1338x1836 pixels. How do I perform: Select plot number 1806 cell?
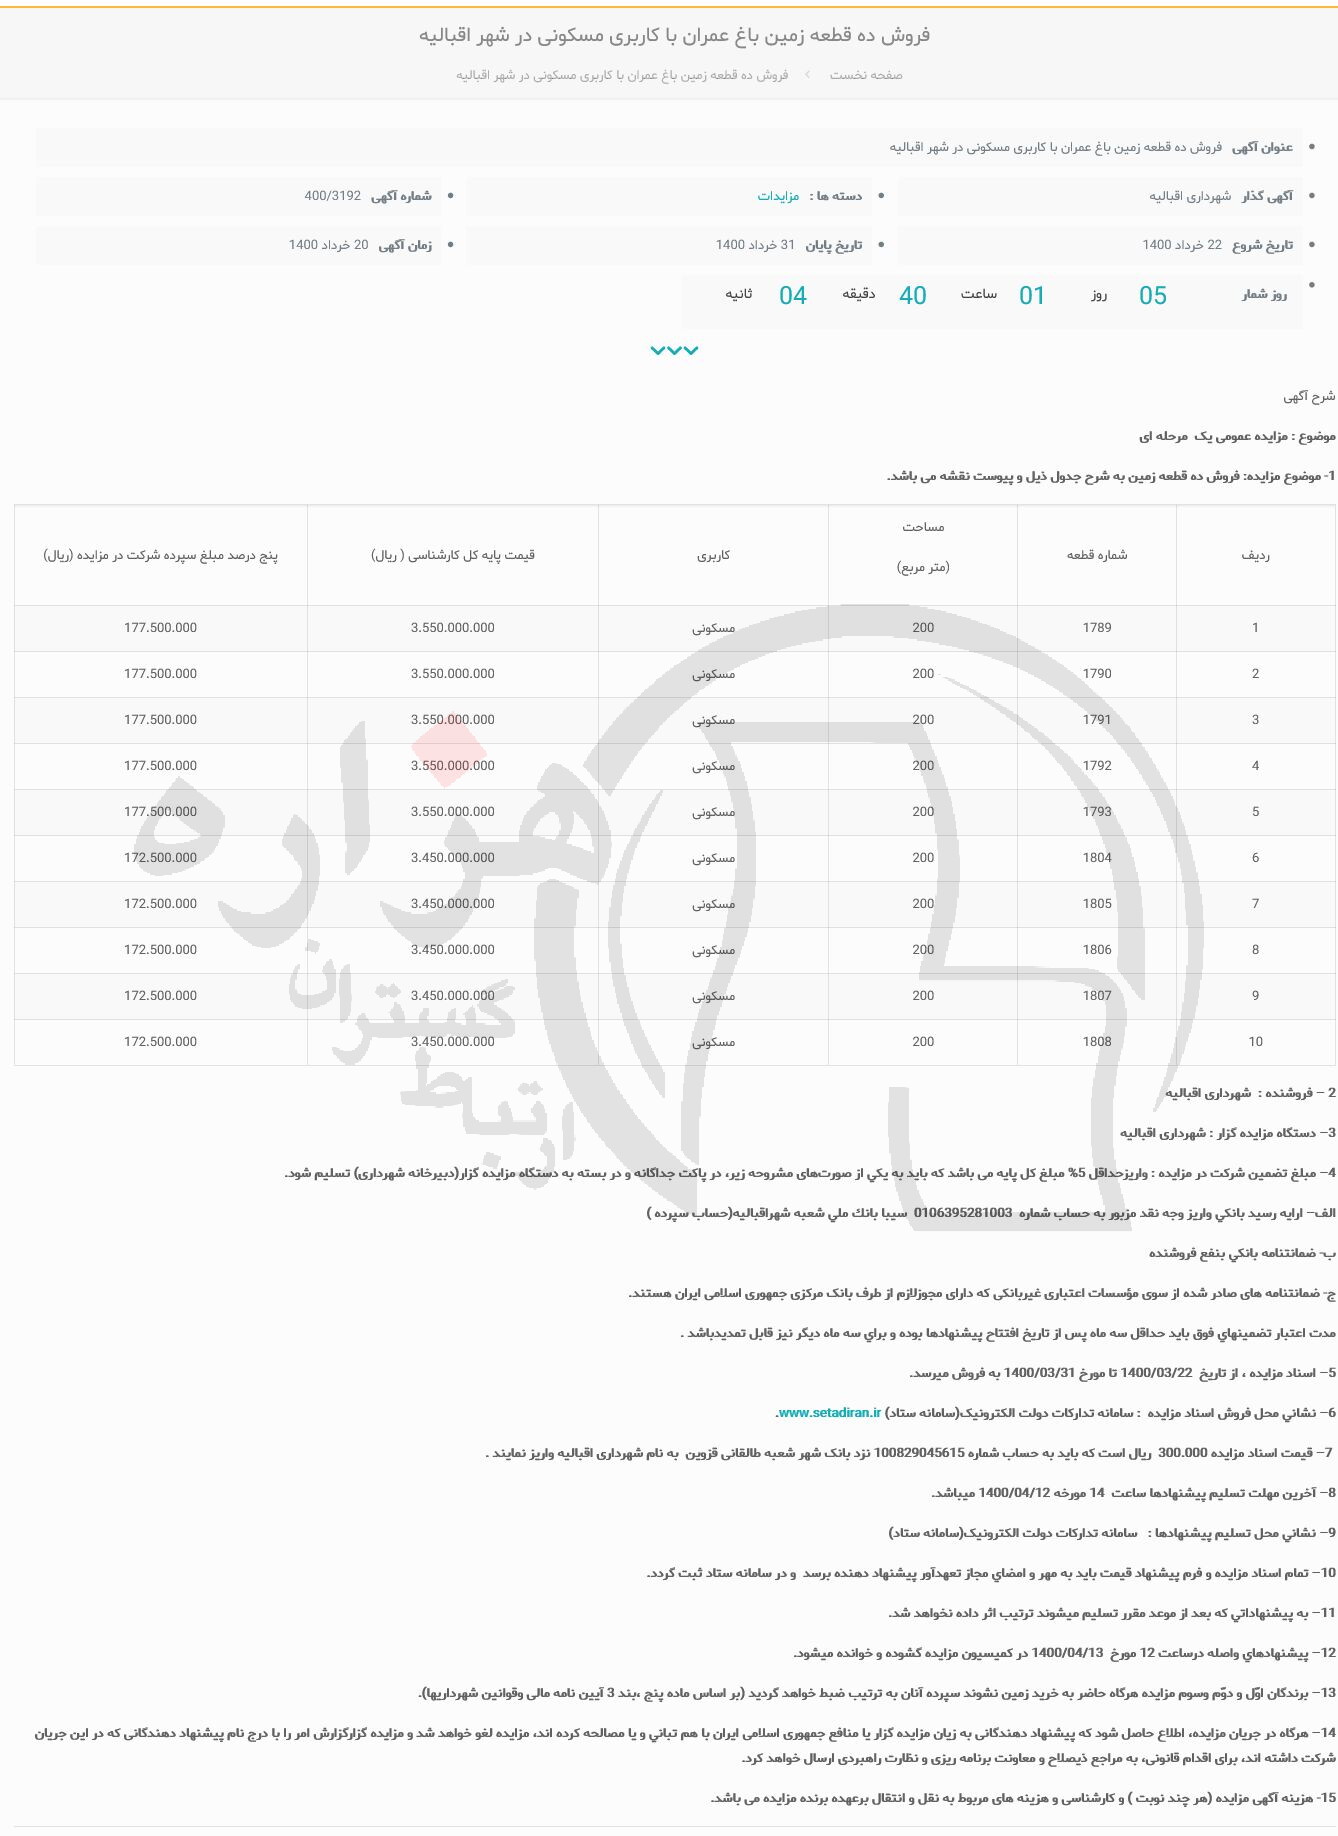click(1097, 950)
